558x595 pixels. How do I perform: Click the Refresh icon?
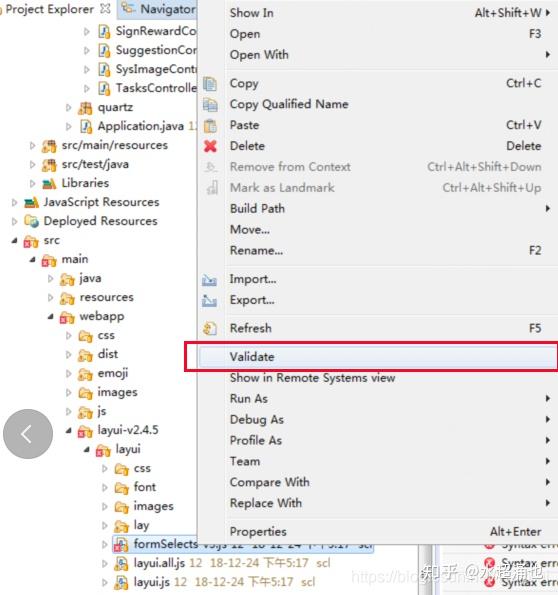210,329
